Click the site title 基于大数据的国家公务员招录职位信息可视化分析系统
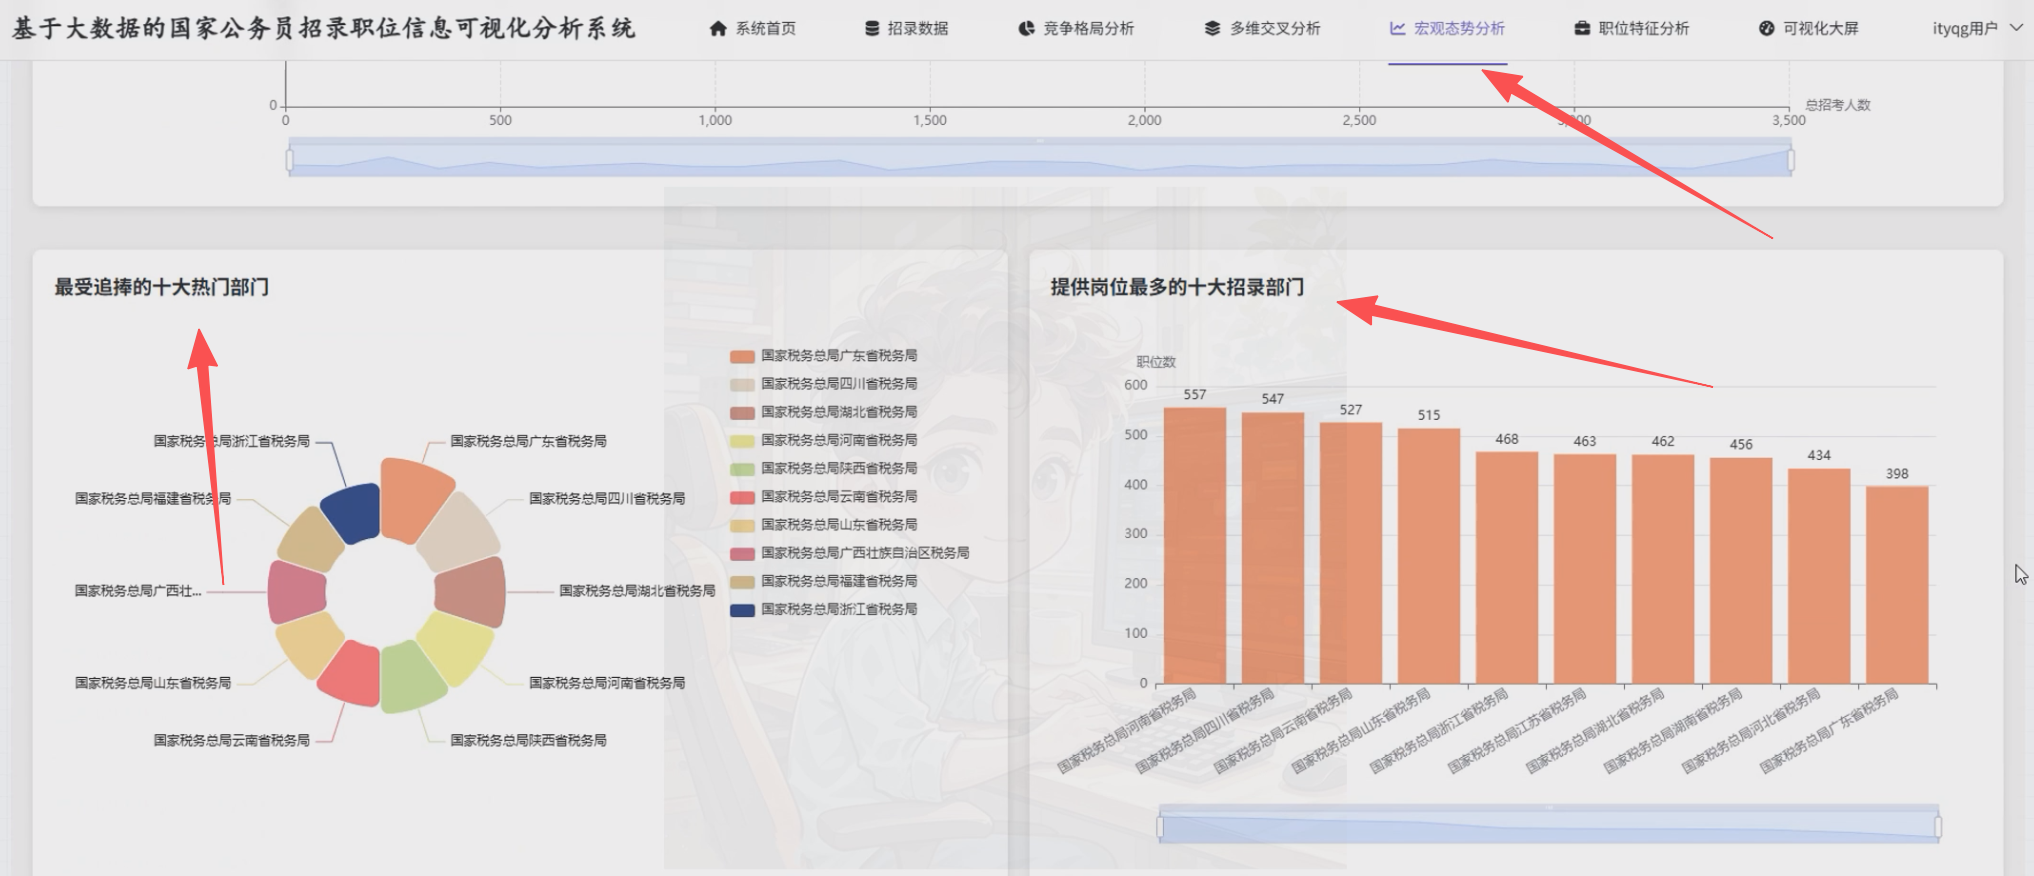Viewport: 2034px width, 876px height. point(324,28)
